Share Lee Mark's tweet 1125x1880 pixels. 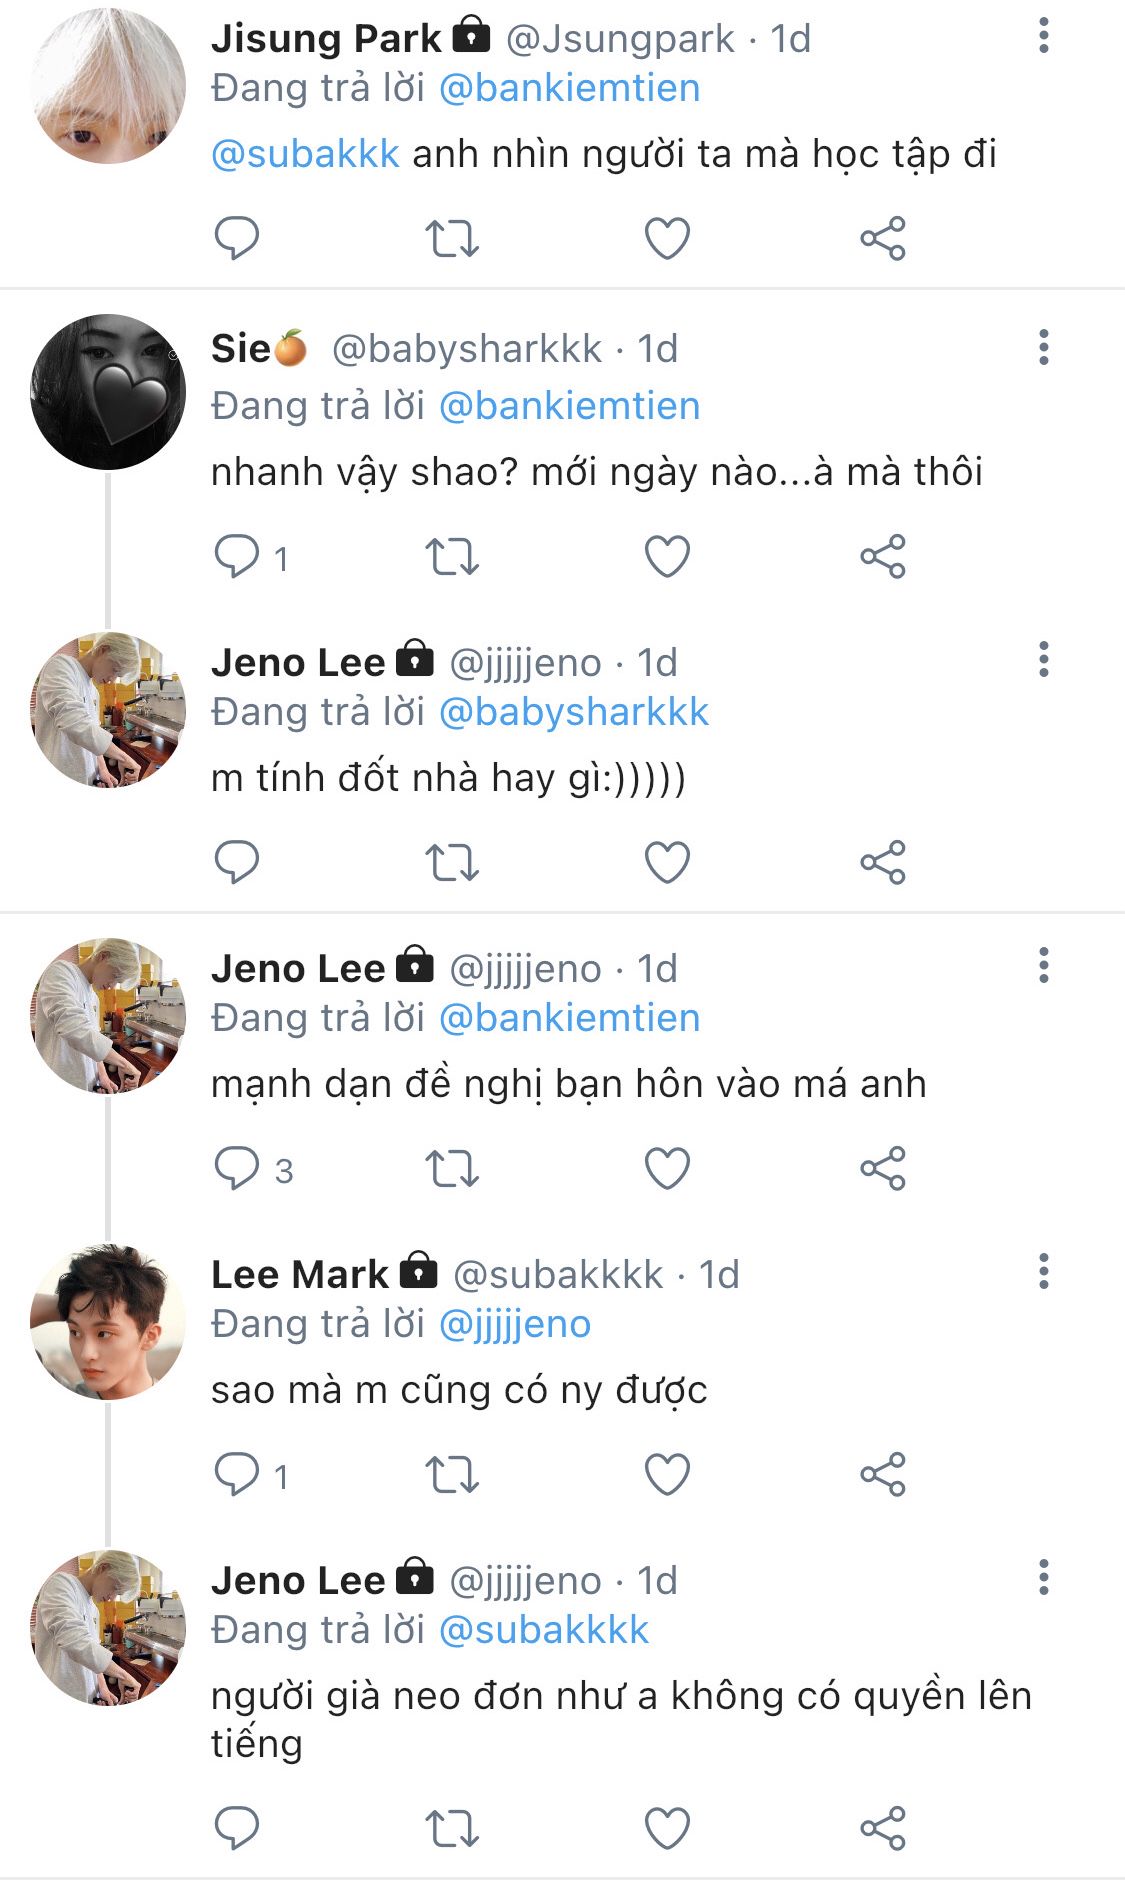point(882,1475)
